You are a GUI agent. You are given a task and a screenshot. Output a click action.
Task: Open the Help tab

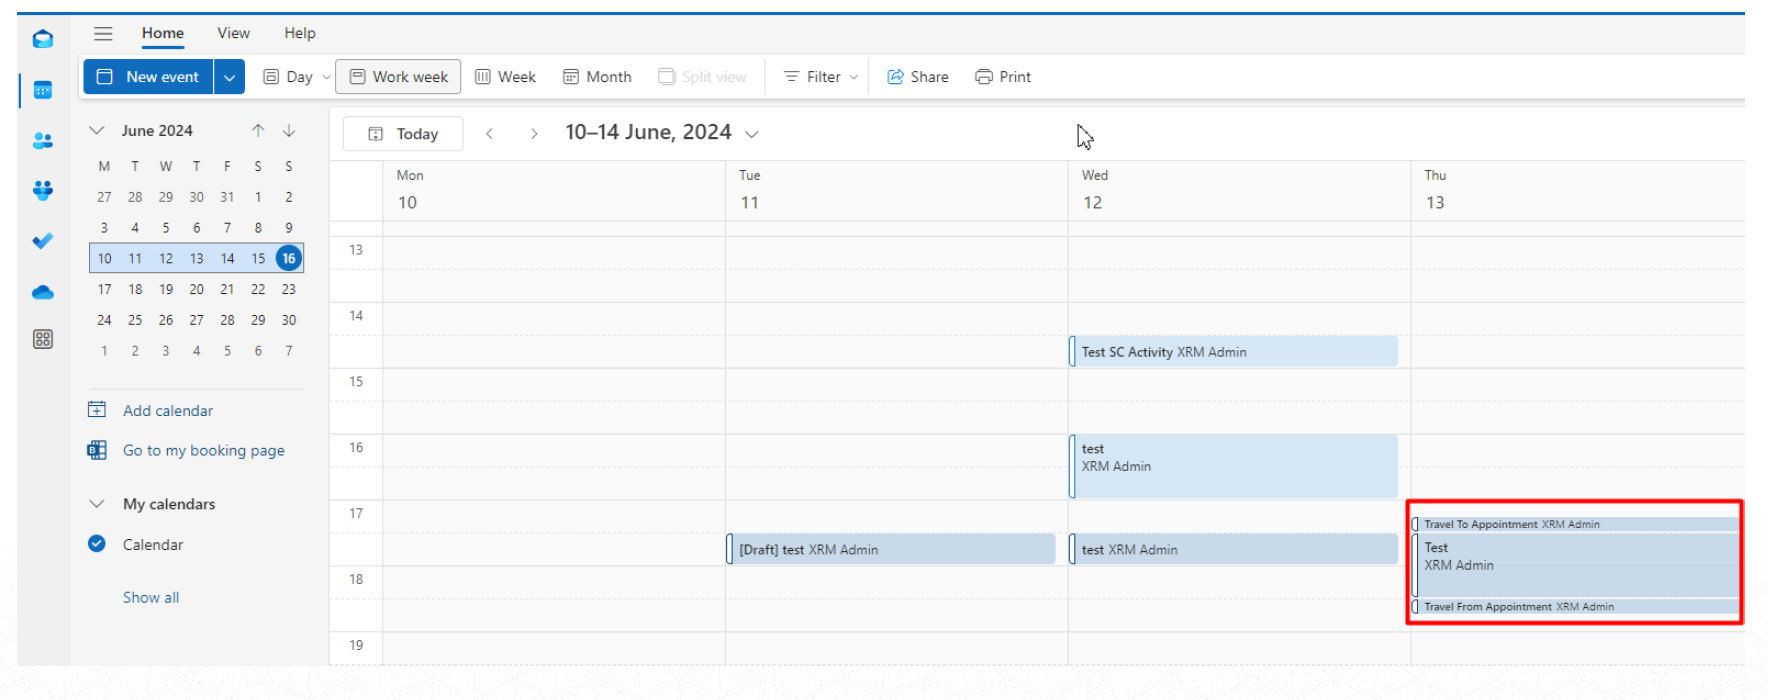click(299, 33)
